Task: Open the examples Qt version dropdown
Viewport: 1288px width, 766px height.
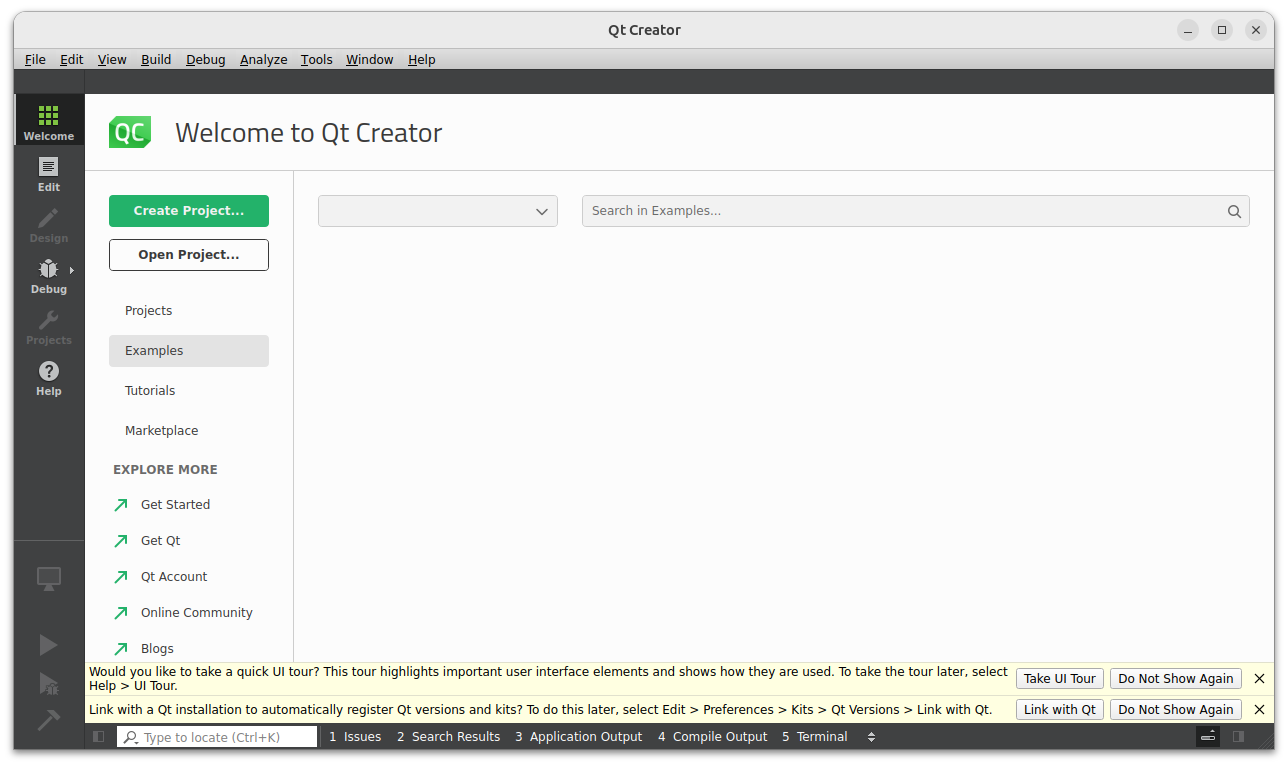Action: click(438, 211)
